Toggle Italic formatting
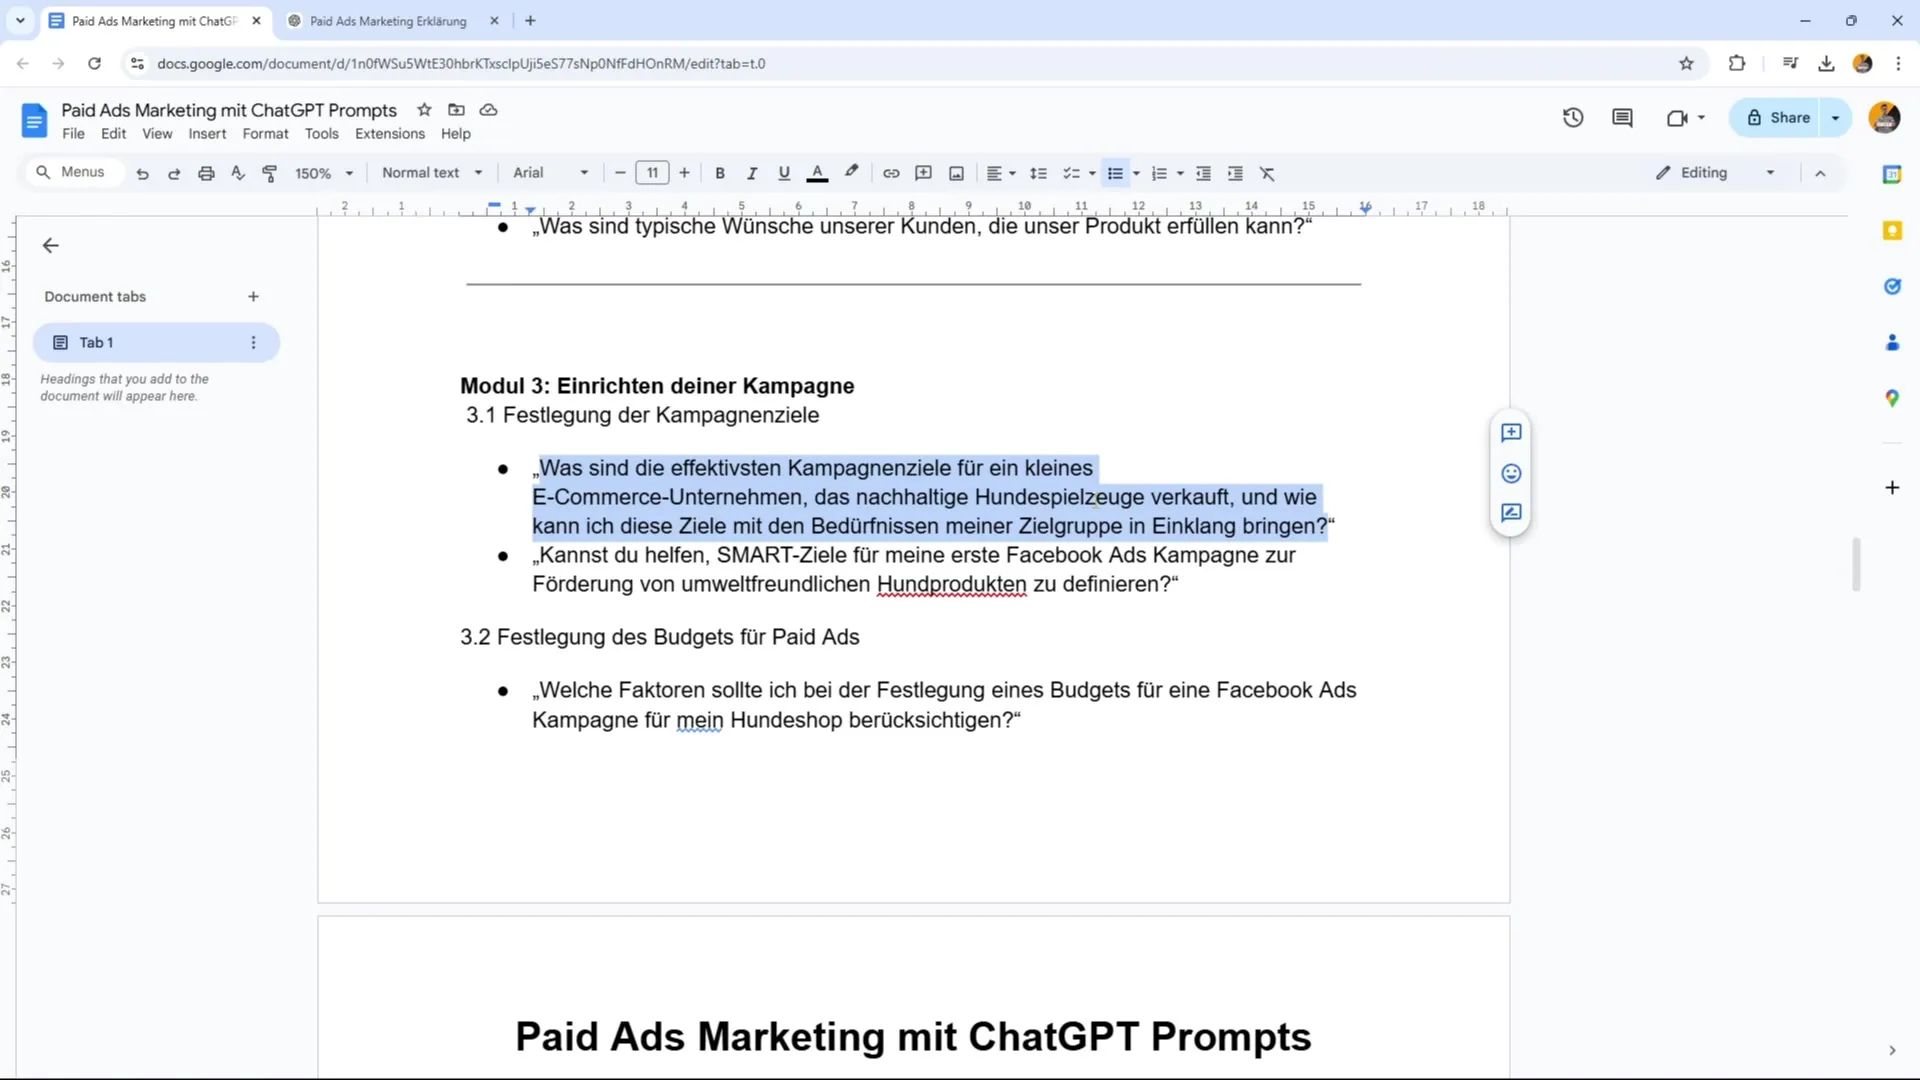The image size is (1920, 1080). pyautogui.click(x=752, y=173)
